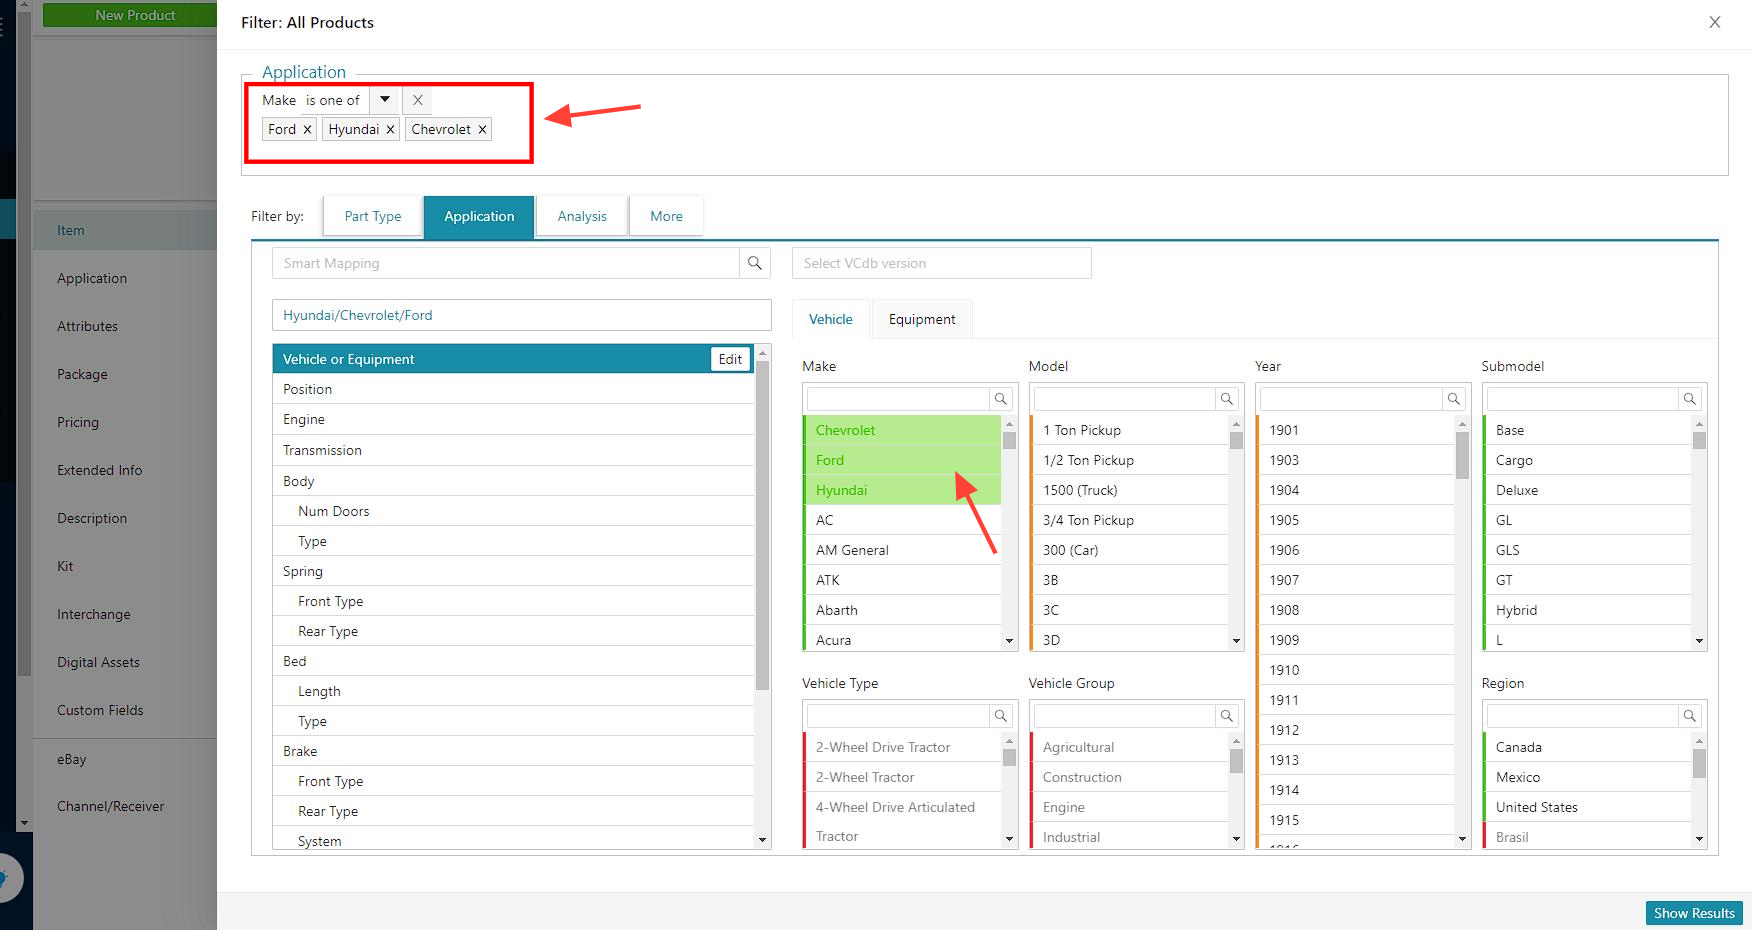The image size is (1752, 930).
Task: Remove the Ford filter chip
Action: (x=307, y=129)
